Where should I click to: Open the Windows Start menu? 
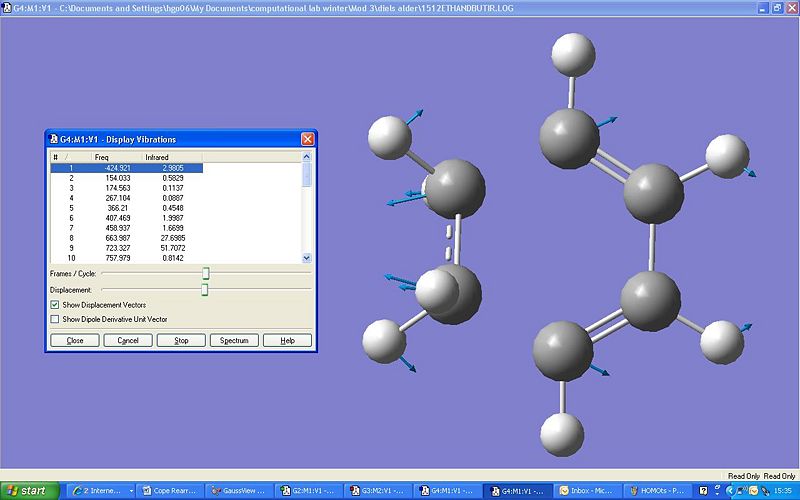click(29, 491)
